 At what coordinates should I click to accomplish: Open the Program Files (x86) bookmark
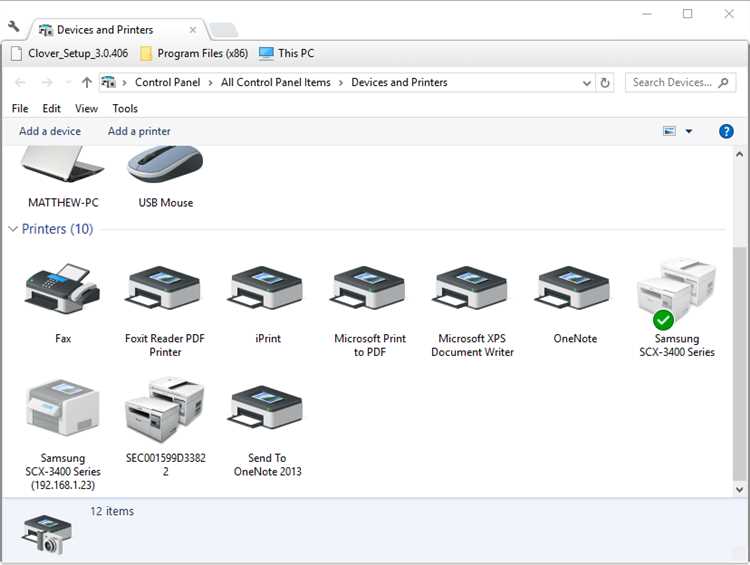[194, 53]
